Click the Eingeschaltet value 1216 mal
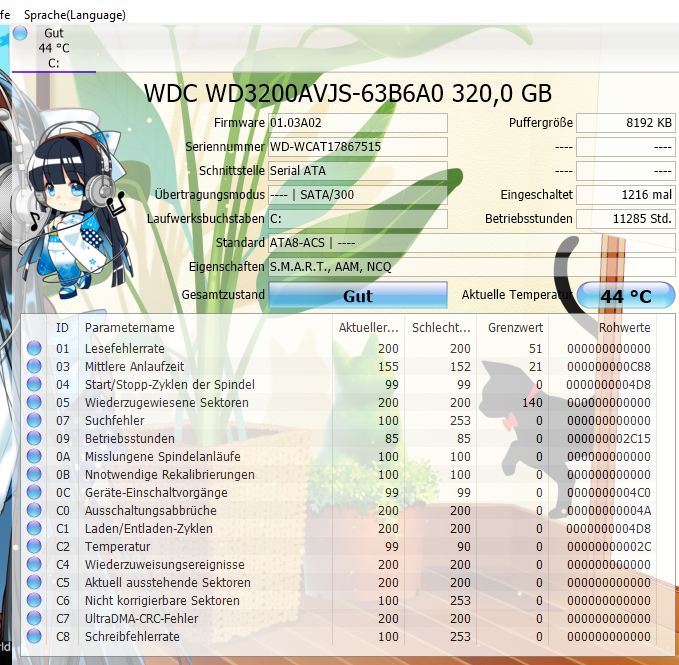The image size is (679, 665). tap(626, 195)
